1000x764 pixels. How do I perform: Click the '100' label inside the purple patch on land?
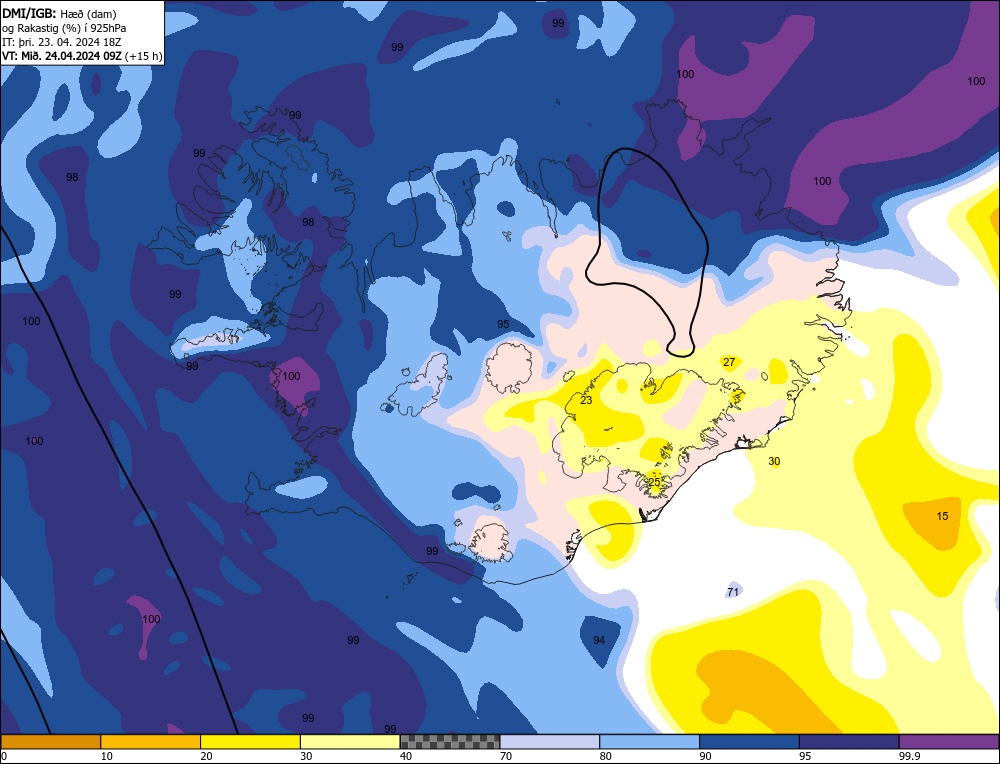[291, 376]
